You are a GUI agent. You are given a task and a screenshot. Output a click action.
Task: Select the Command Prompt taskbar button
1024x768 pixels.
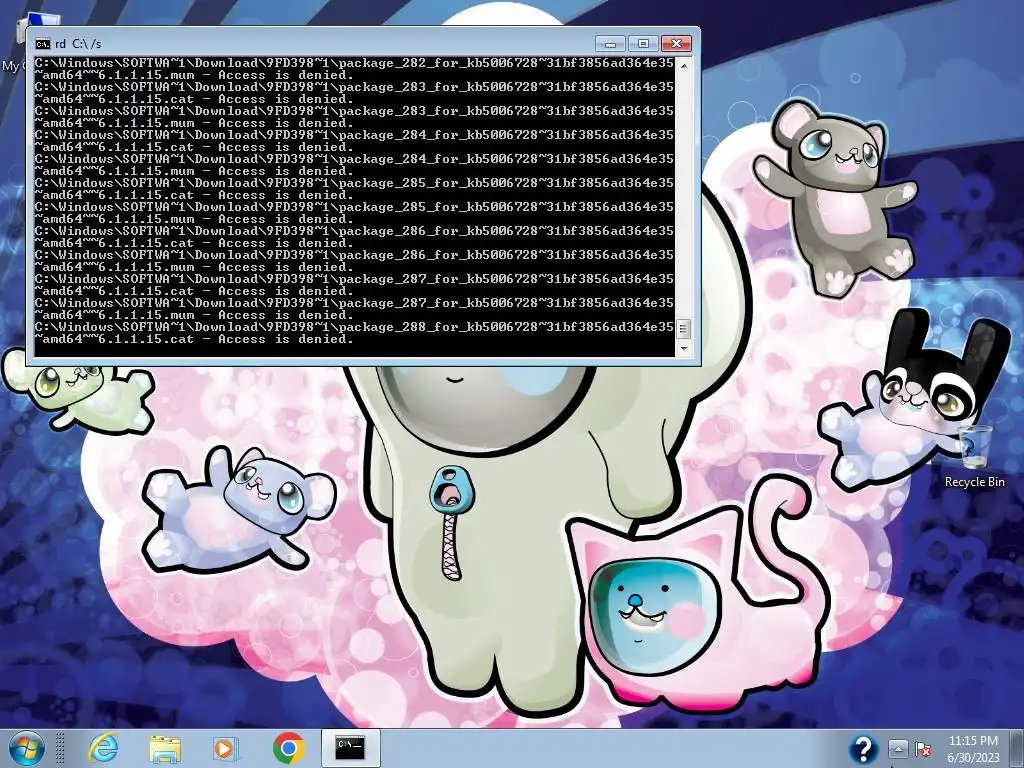(351, 748)
